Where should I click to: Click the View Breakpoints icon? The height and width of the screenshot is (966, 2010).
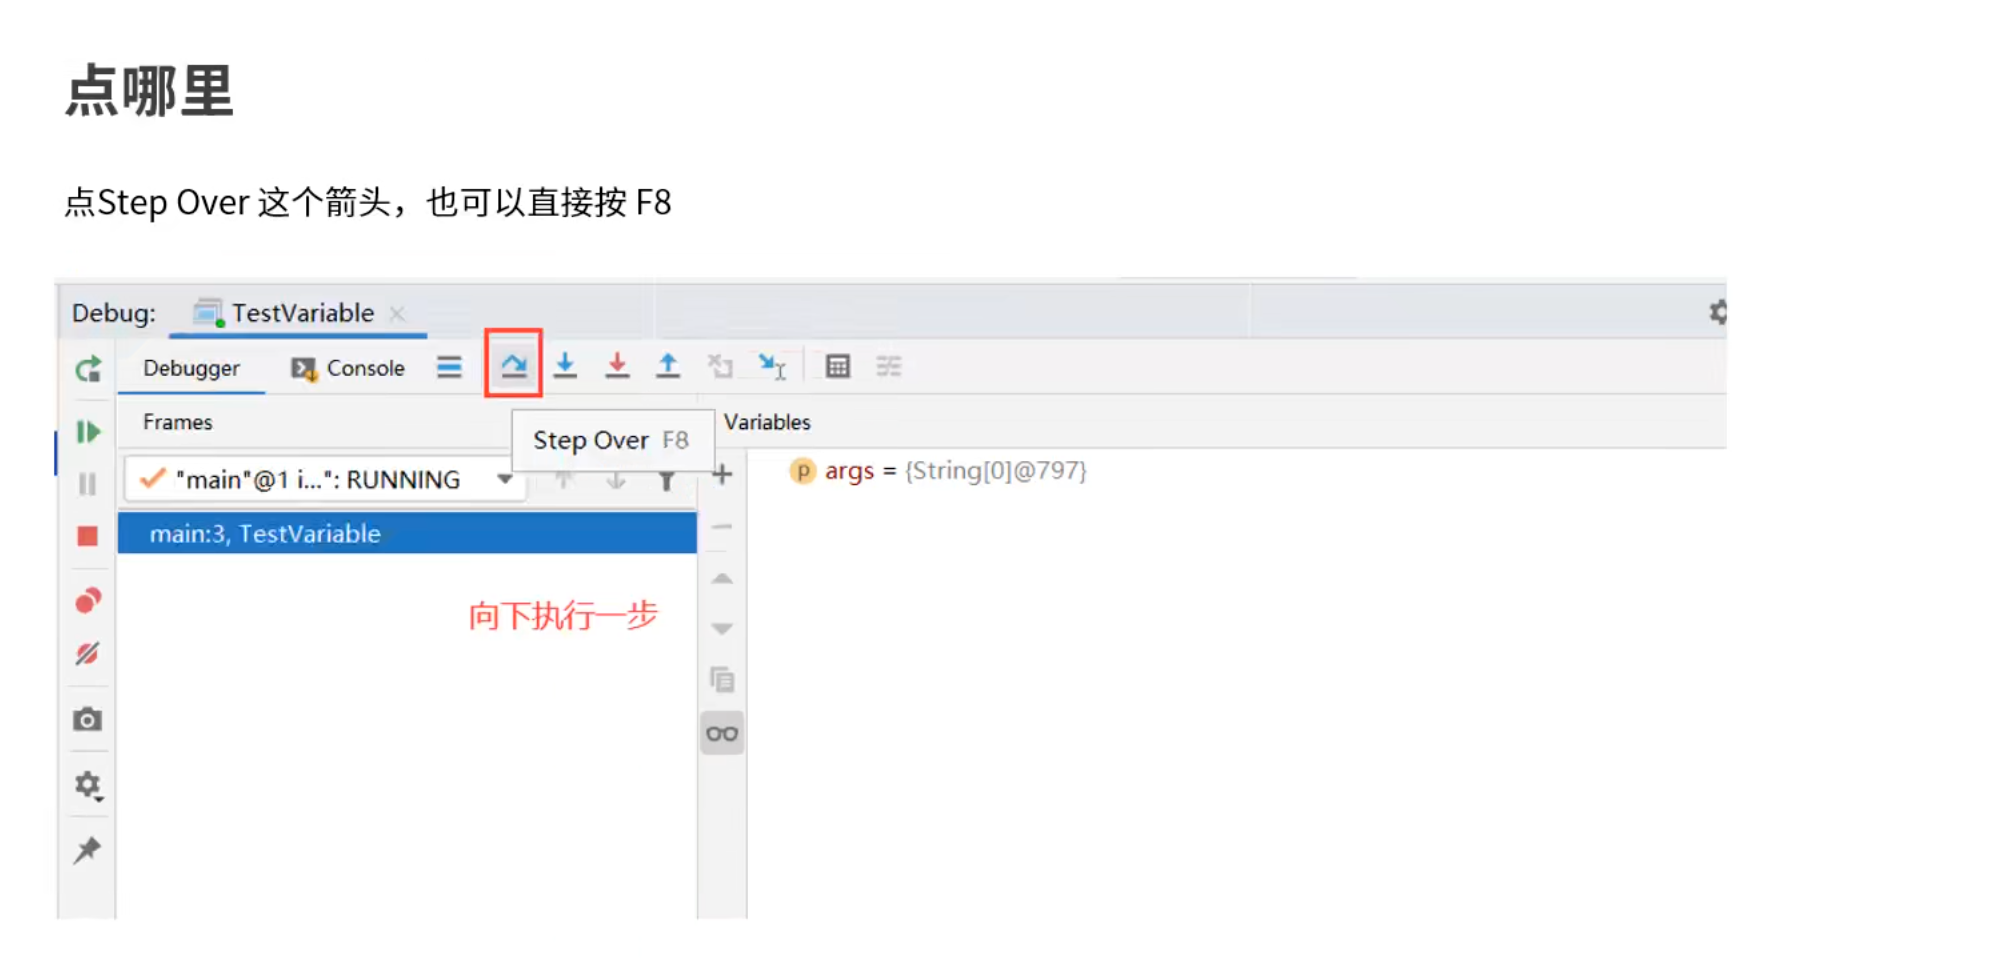coord(88,598)
